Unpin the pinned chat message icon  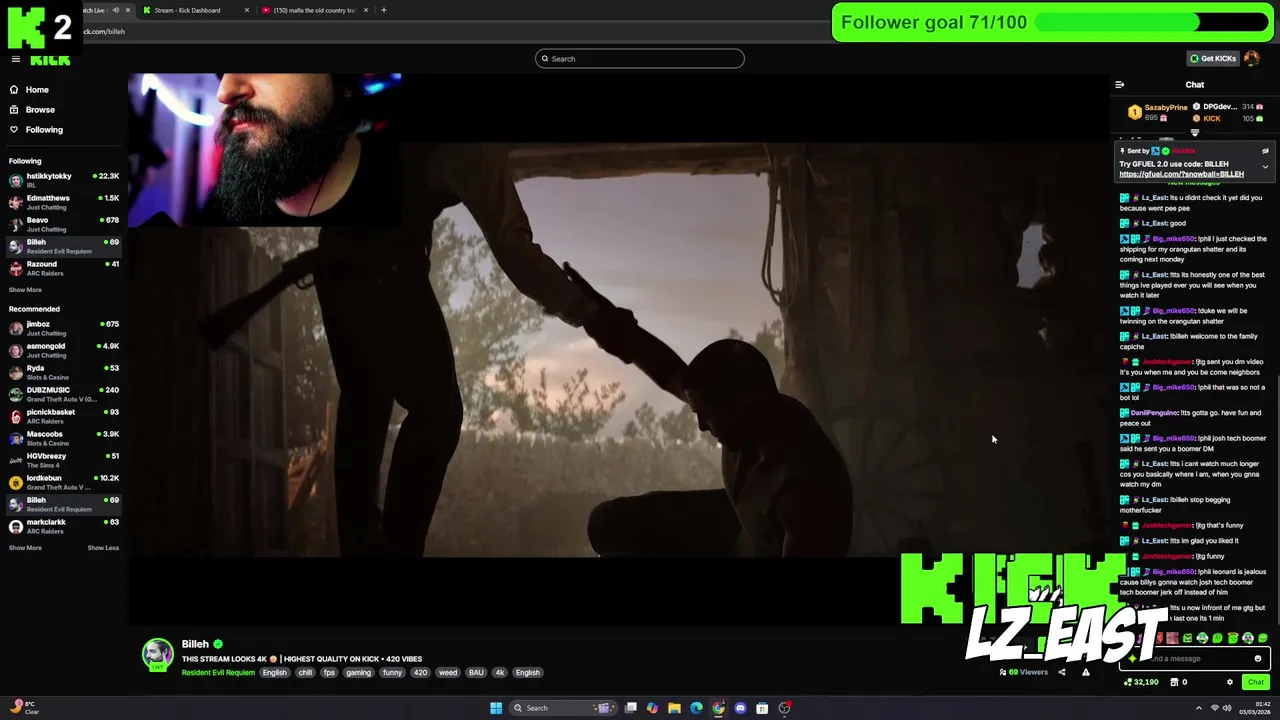click(x=1265, y=151)
